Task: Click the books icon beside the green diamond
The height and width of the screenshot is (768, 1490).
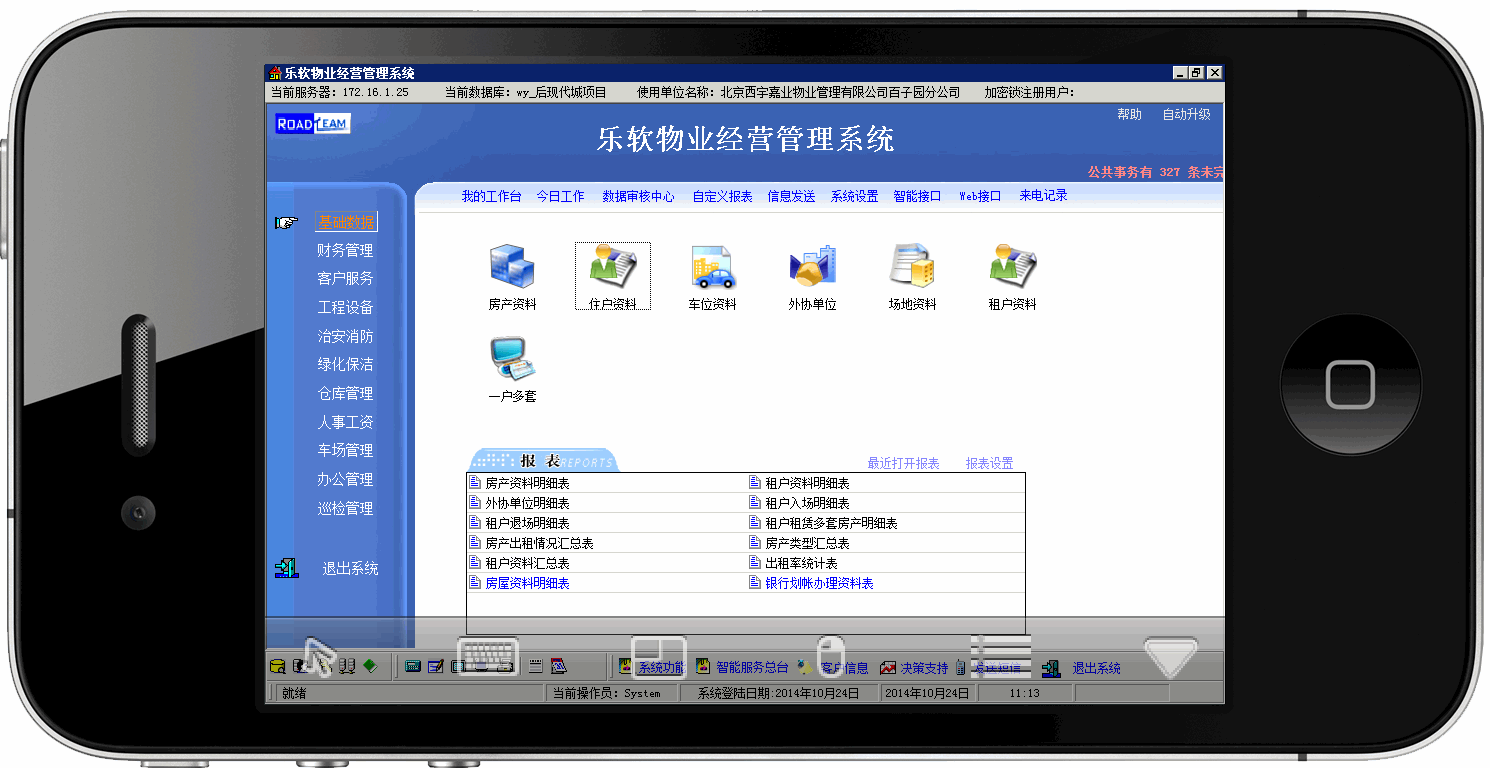Action: pos(347,666)
